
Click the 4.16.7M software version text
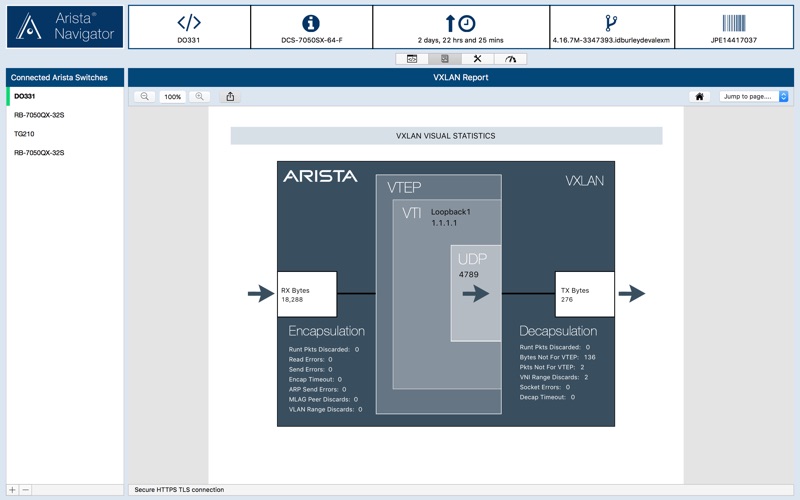(x=611, y=40)
